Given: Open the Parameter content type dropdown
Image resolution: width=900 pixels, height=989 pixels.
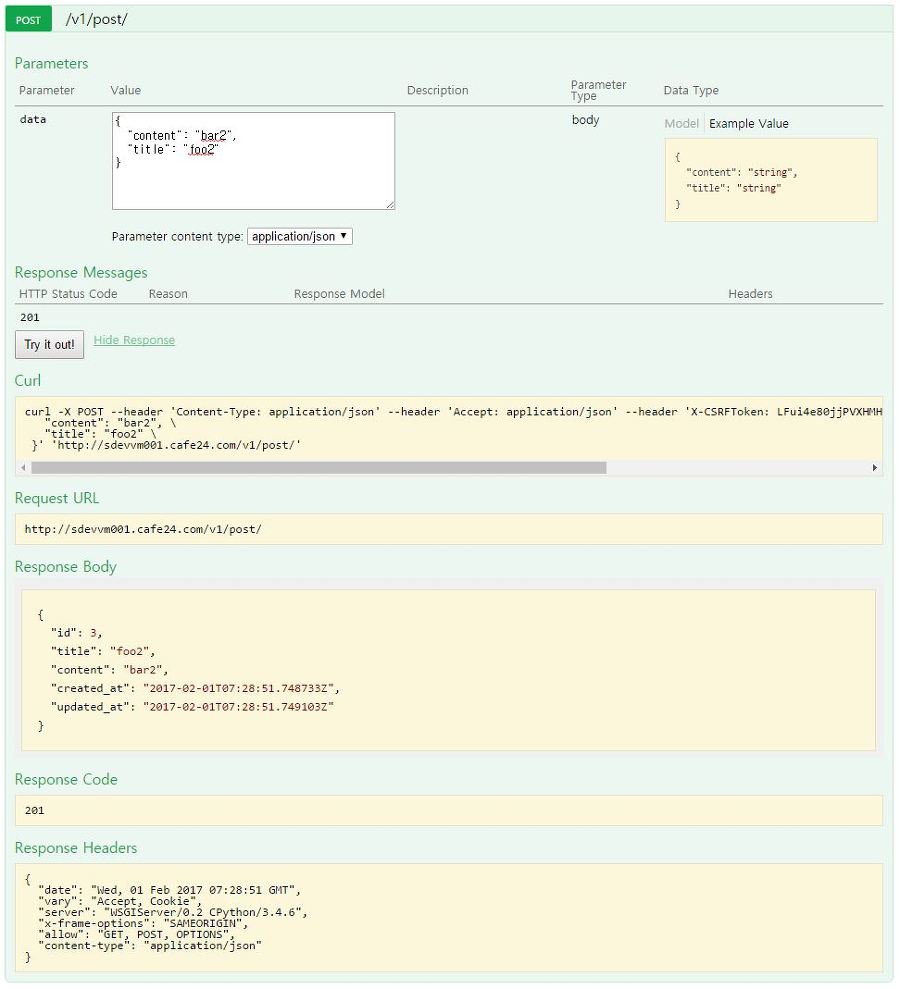Looking at the screenshot, I should [x=299, y=237].
